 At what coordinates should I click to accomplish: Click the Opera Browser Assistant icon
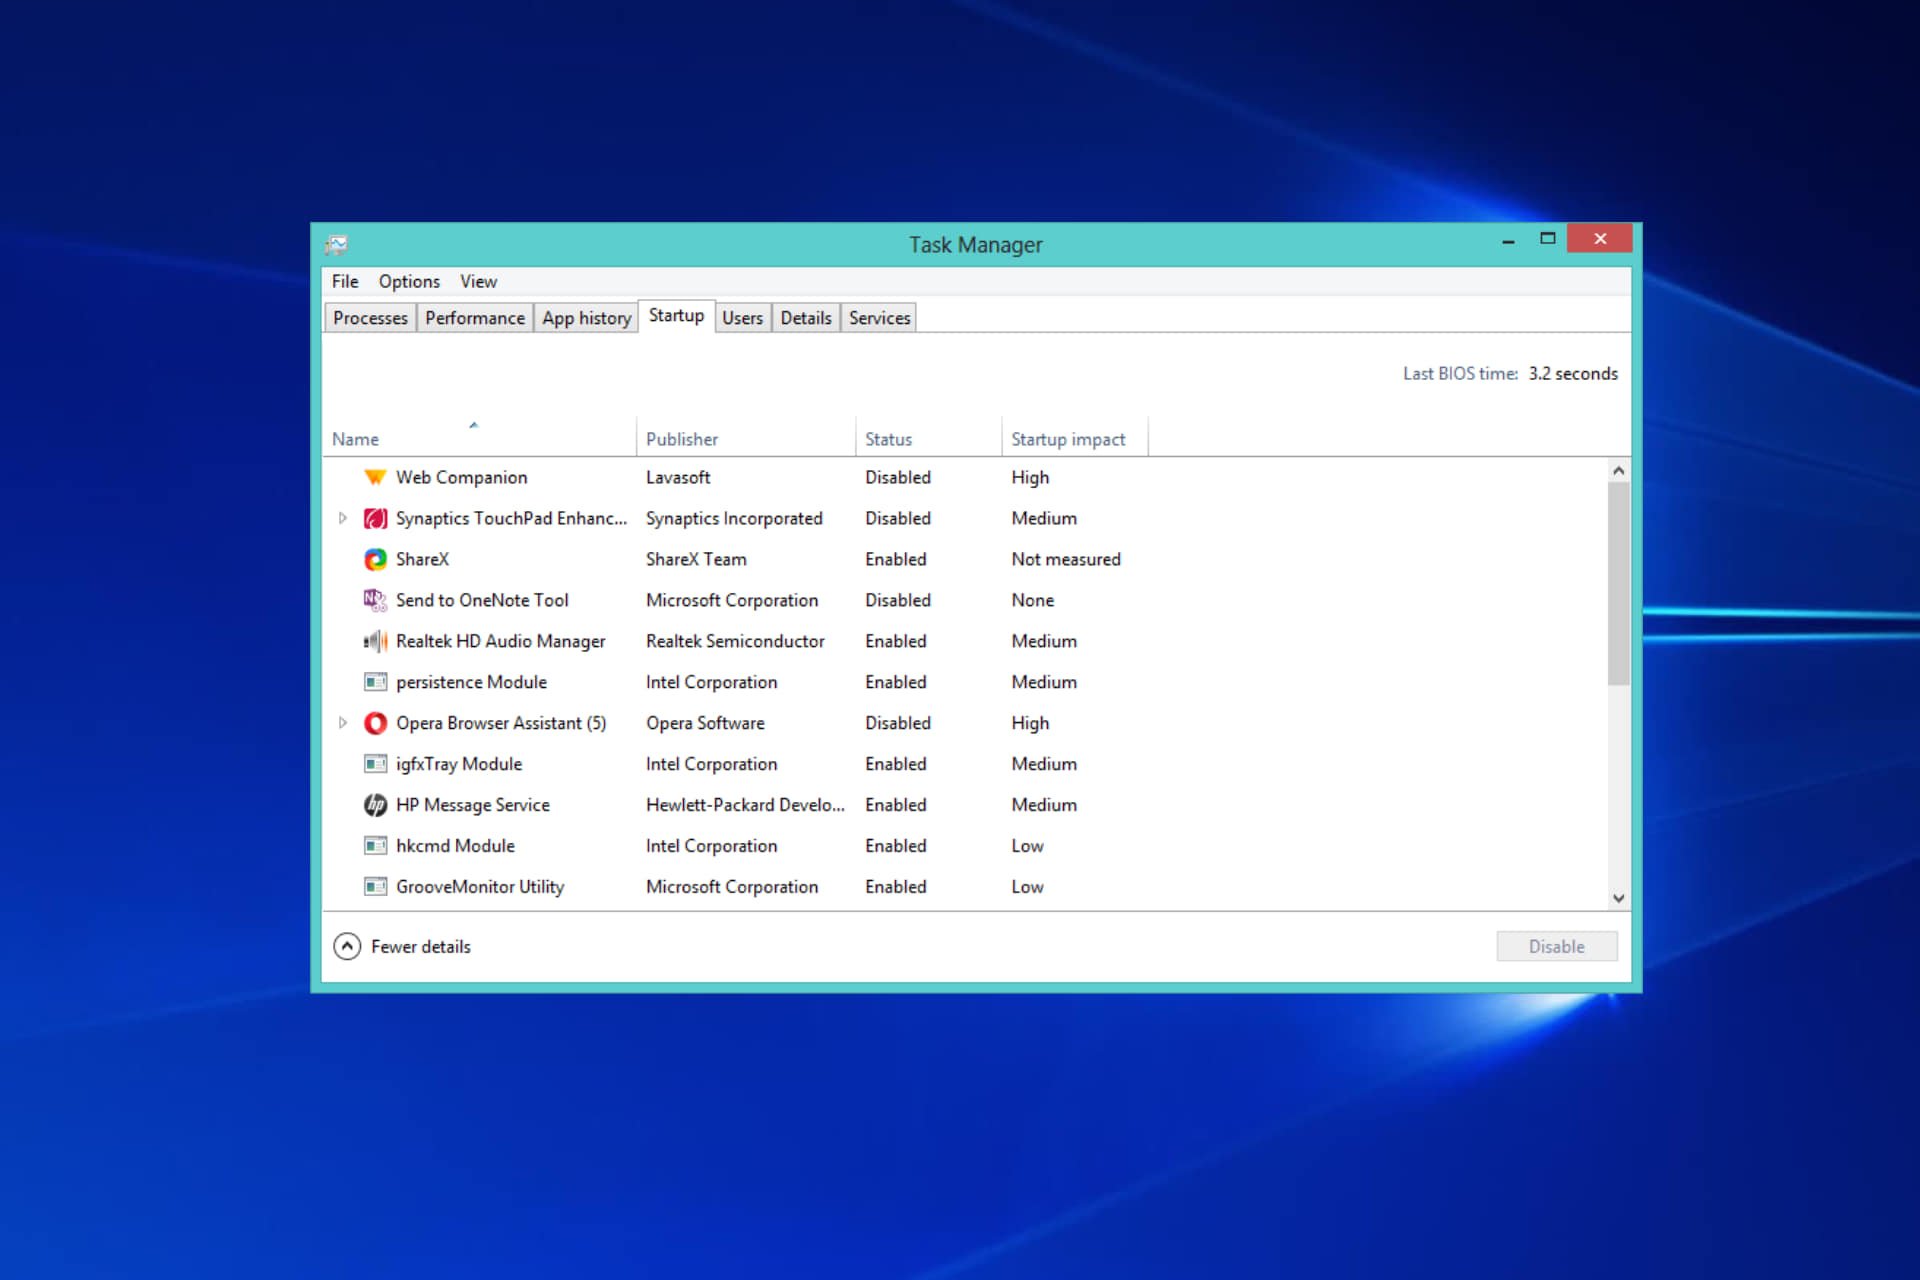pos(374,722)
